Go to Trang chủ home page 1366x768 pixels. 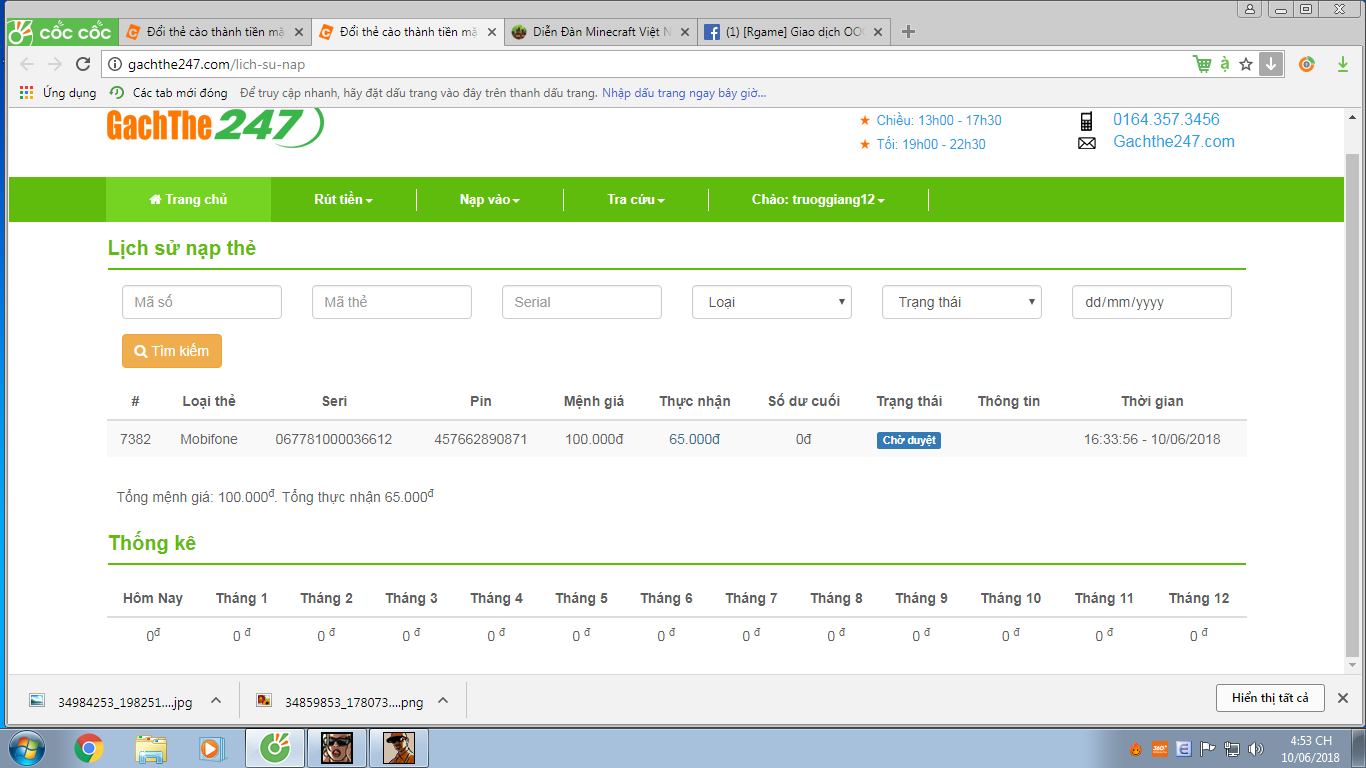click(188, 199)
